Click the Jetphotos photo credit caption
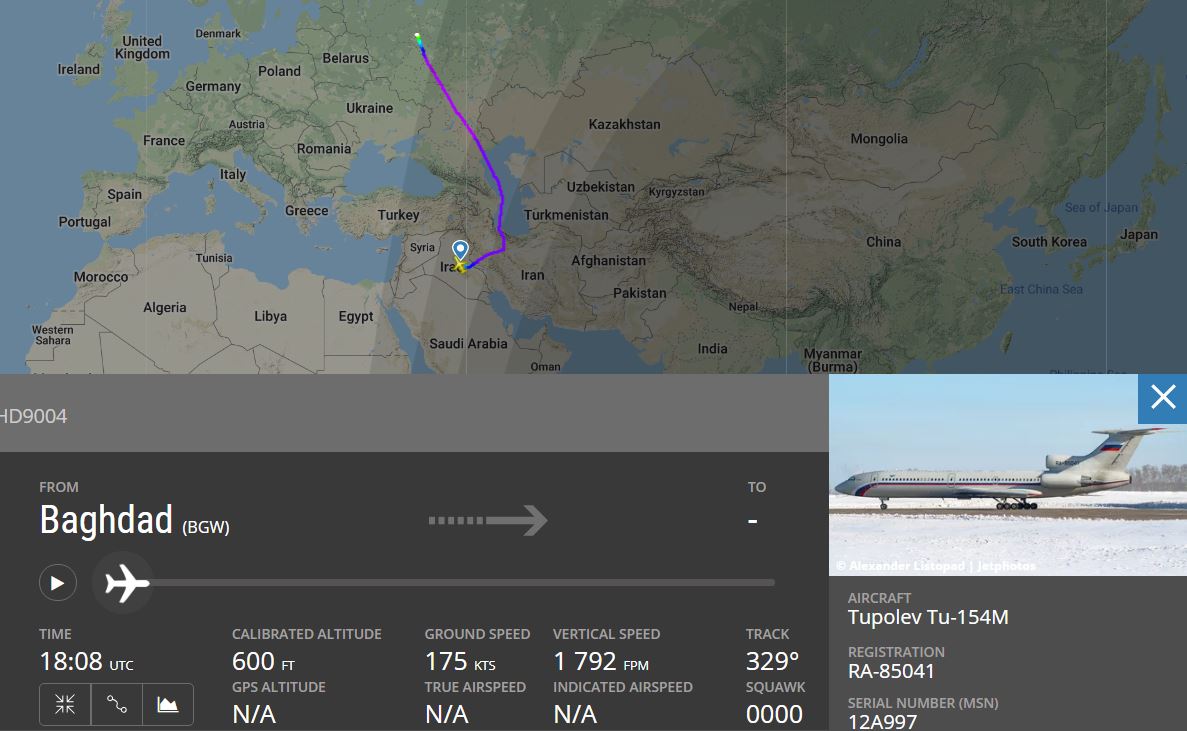This screenshot has height=731, width=1187. pyautogui.click(x=936, y=566)
